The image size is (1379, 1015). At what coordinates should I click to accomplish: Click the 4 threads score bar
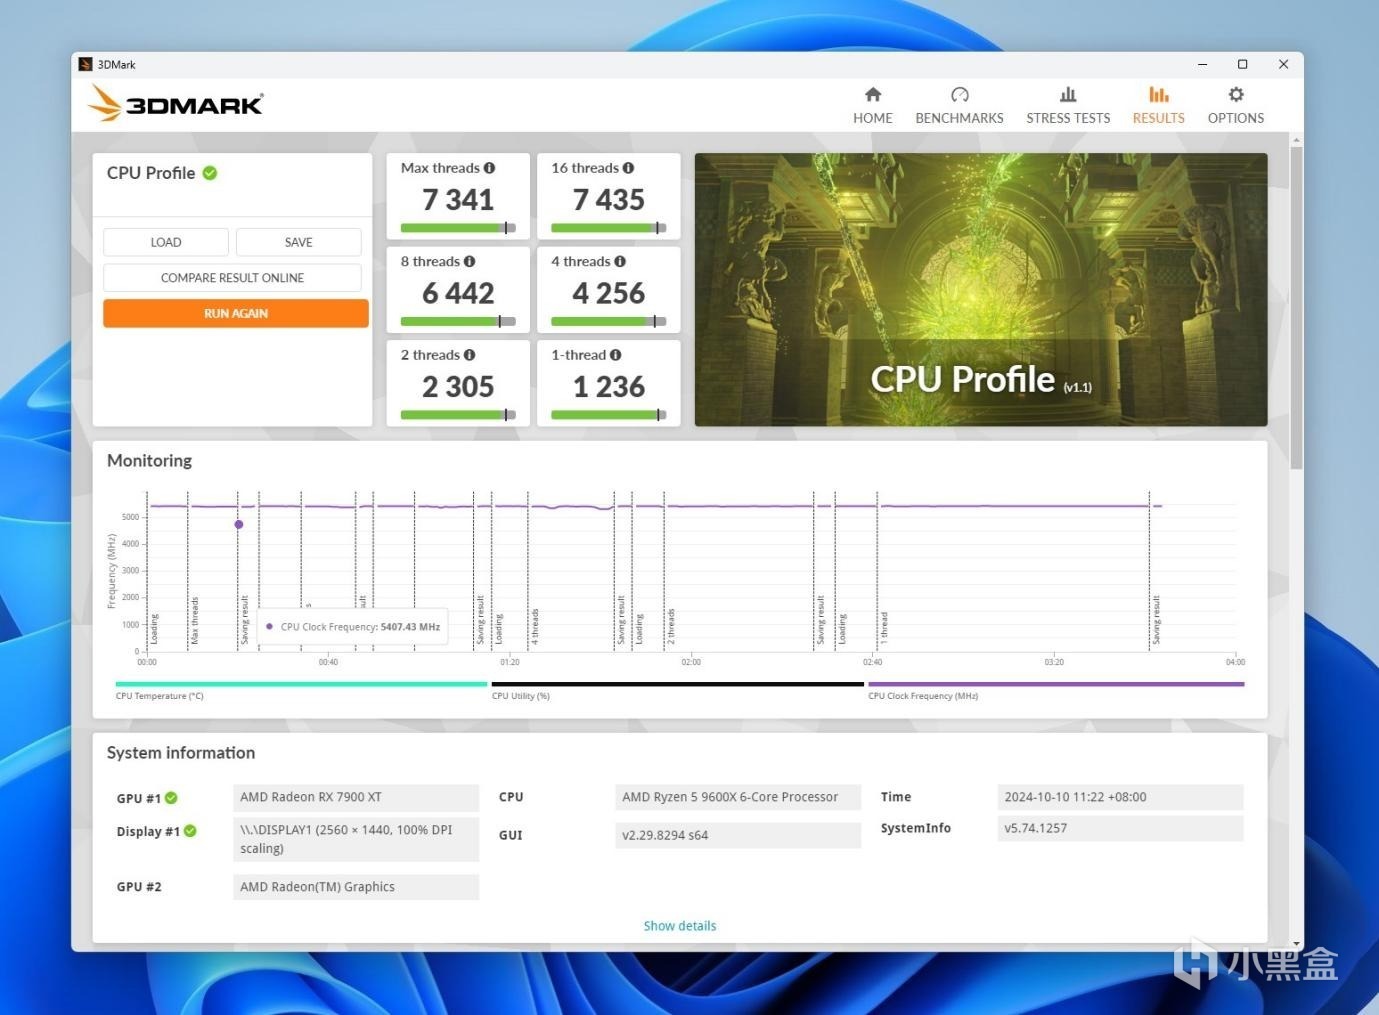(x=608, y=321)
